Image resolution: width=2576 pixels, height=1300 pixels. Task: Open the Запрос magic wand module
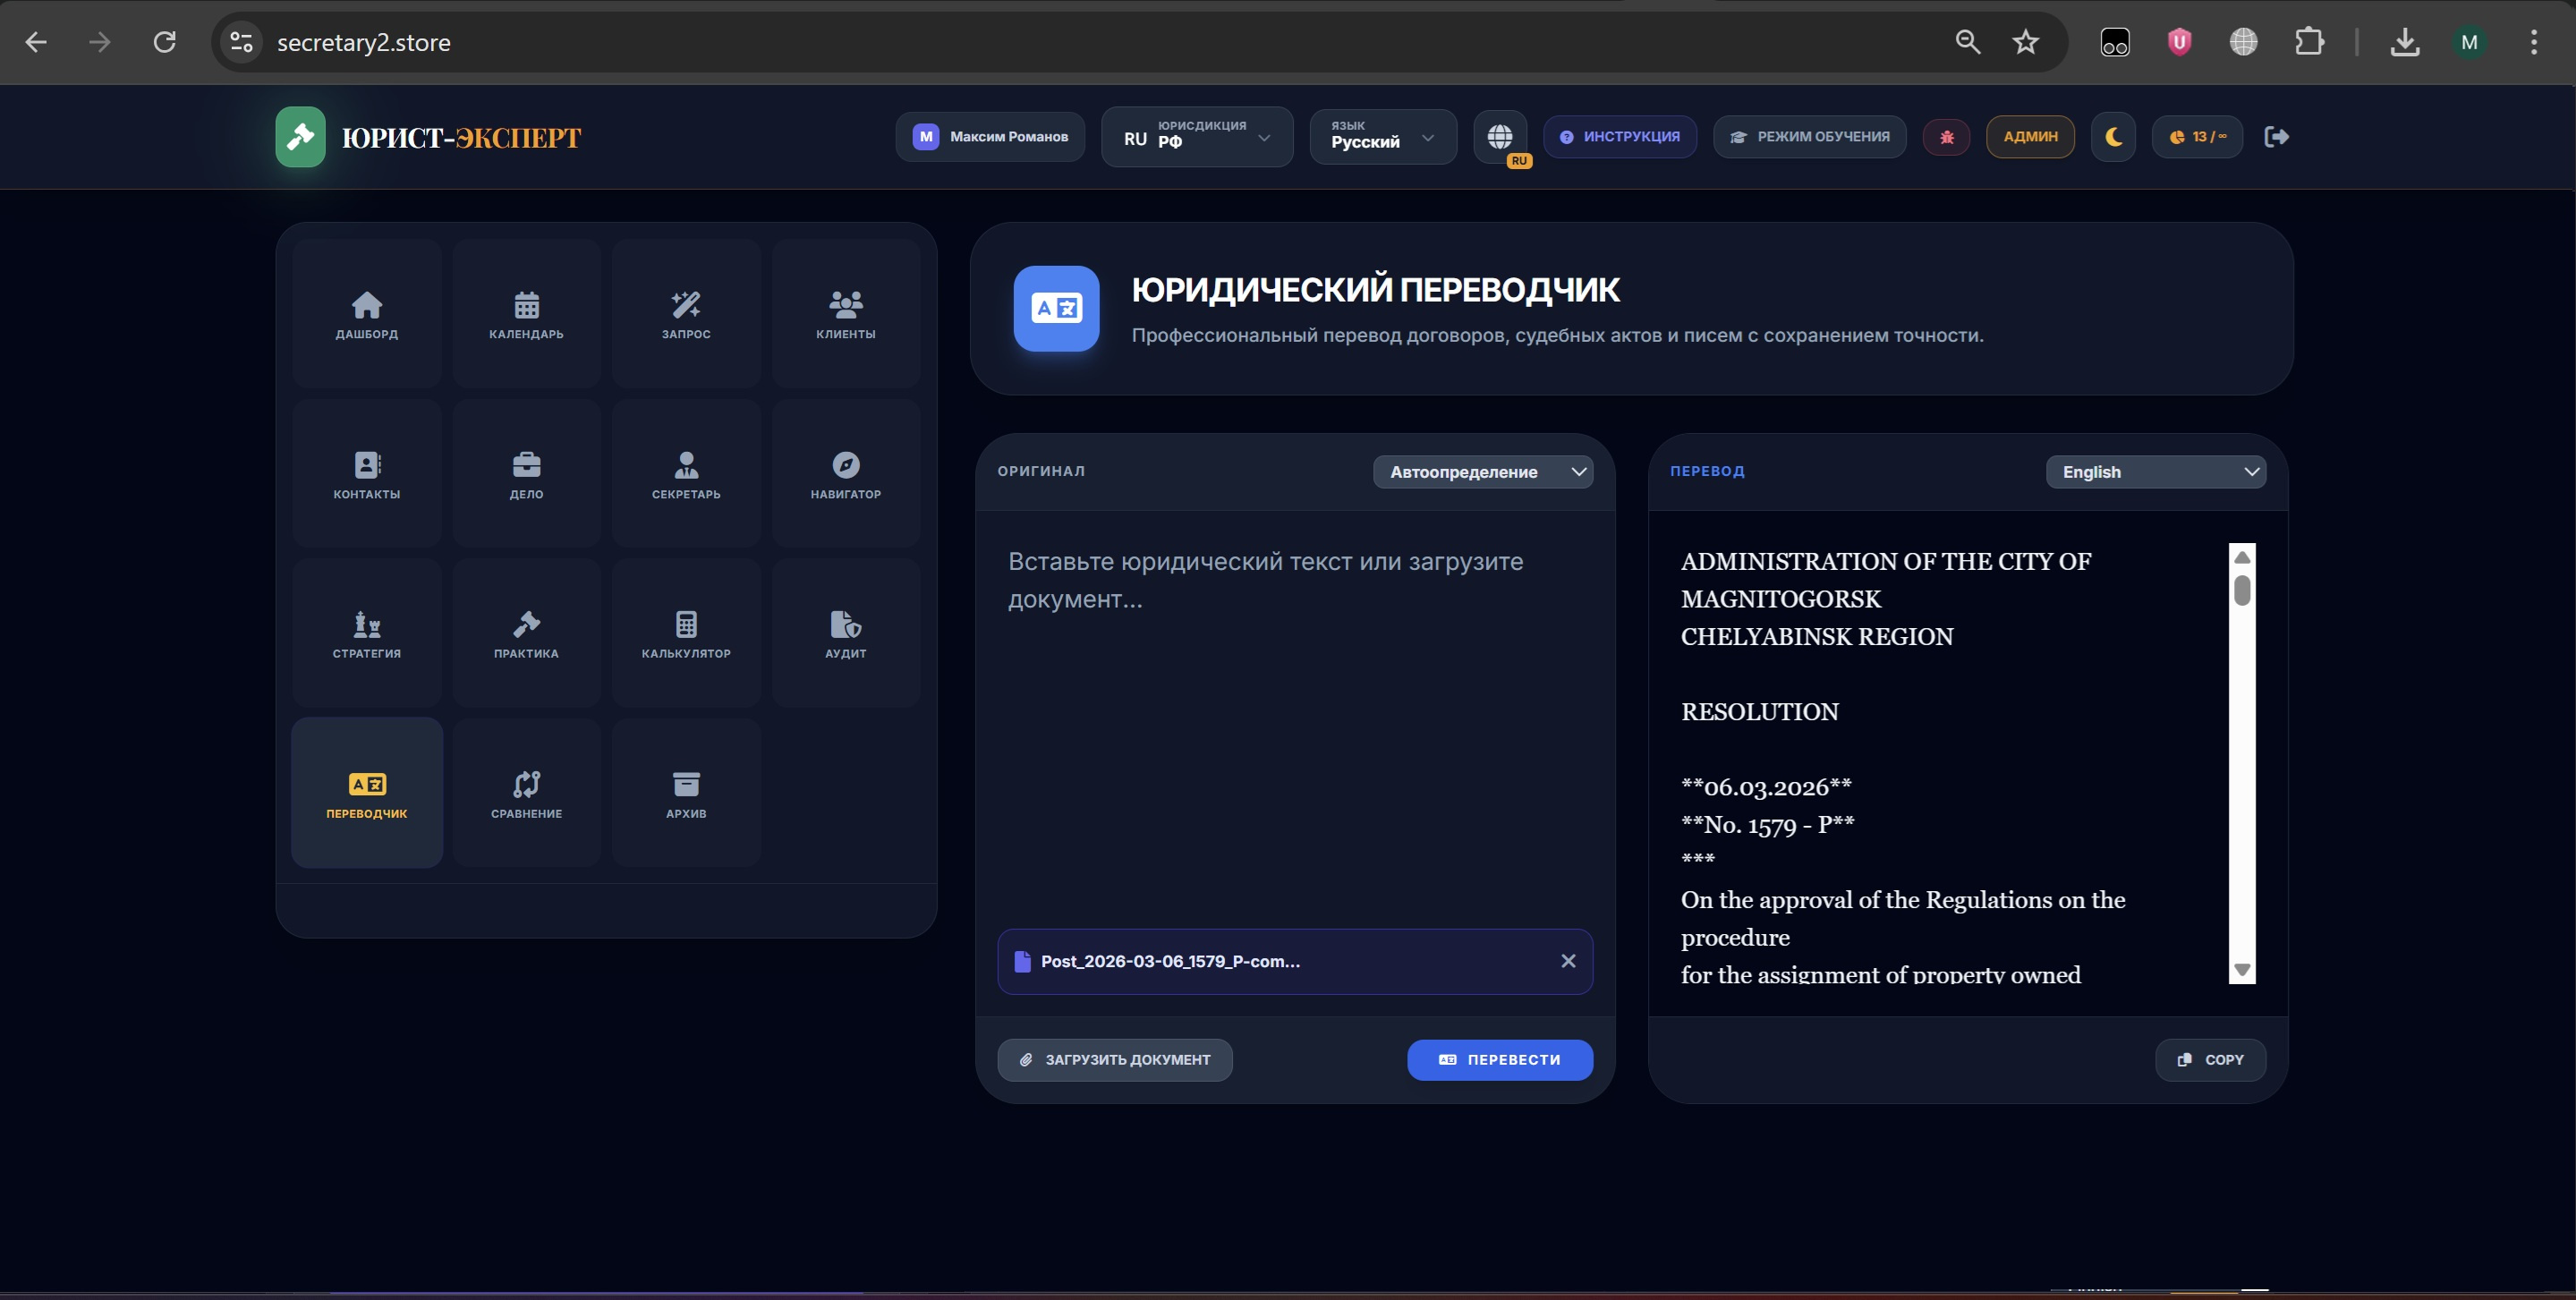[686, 314]
